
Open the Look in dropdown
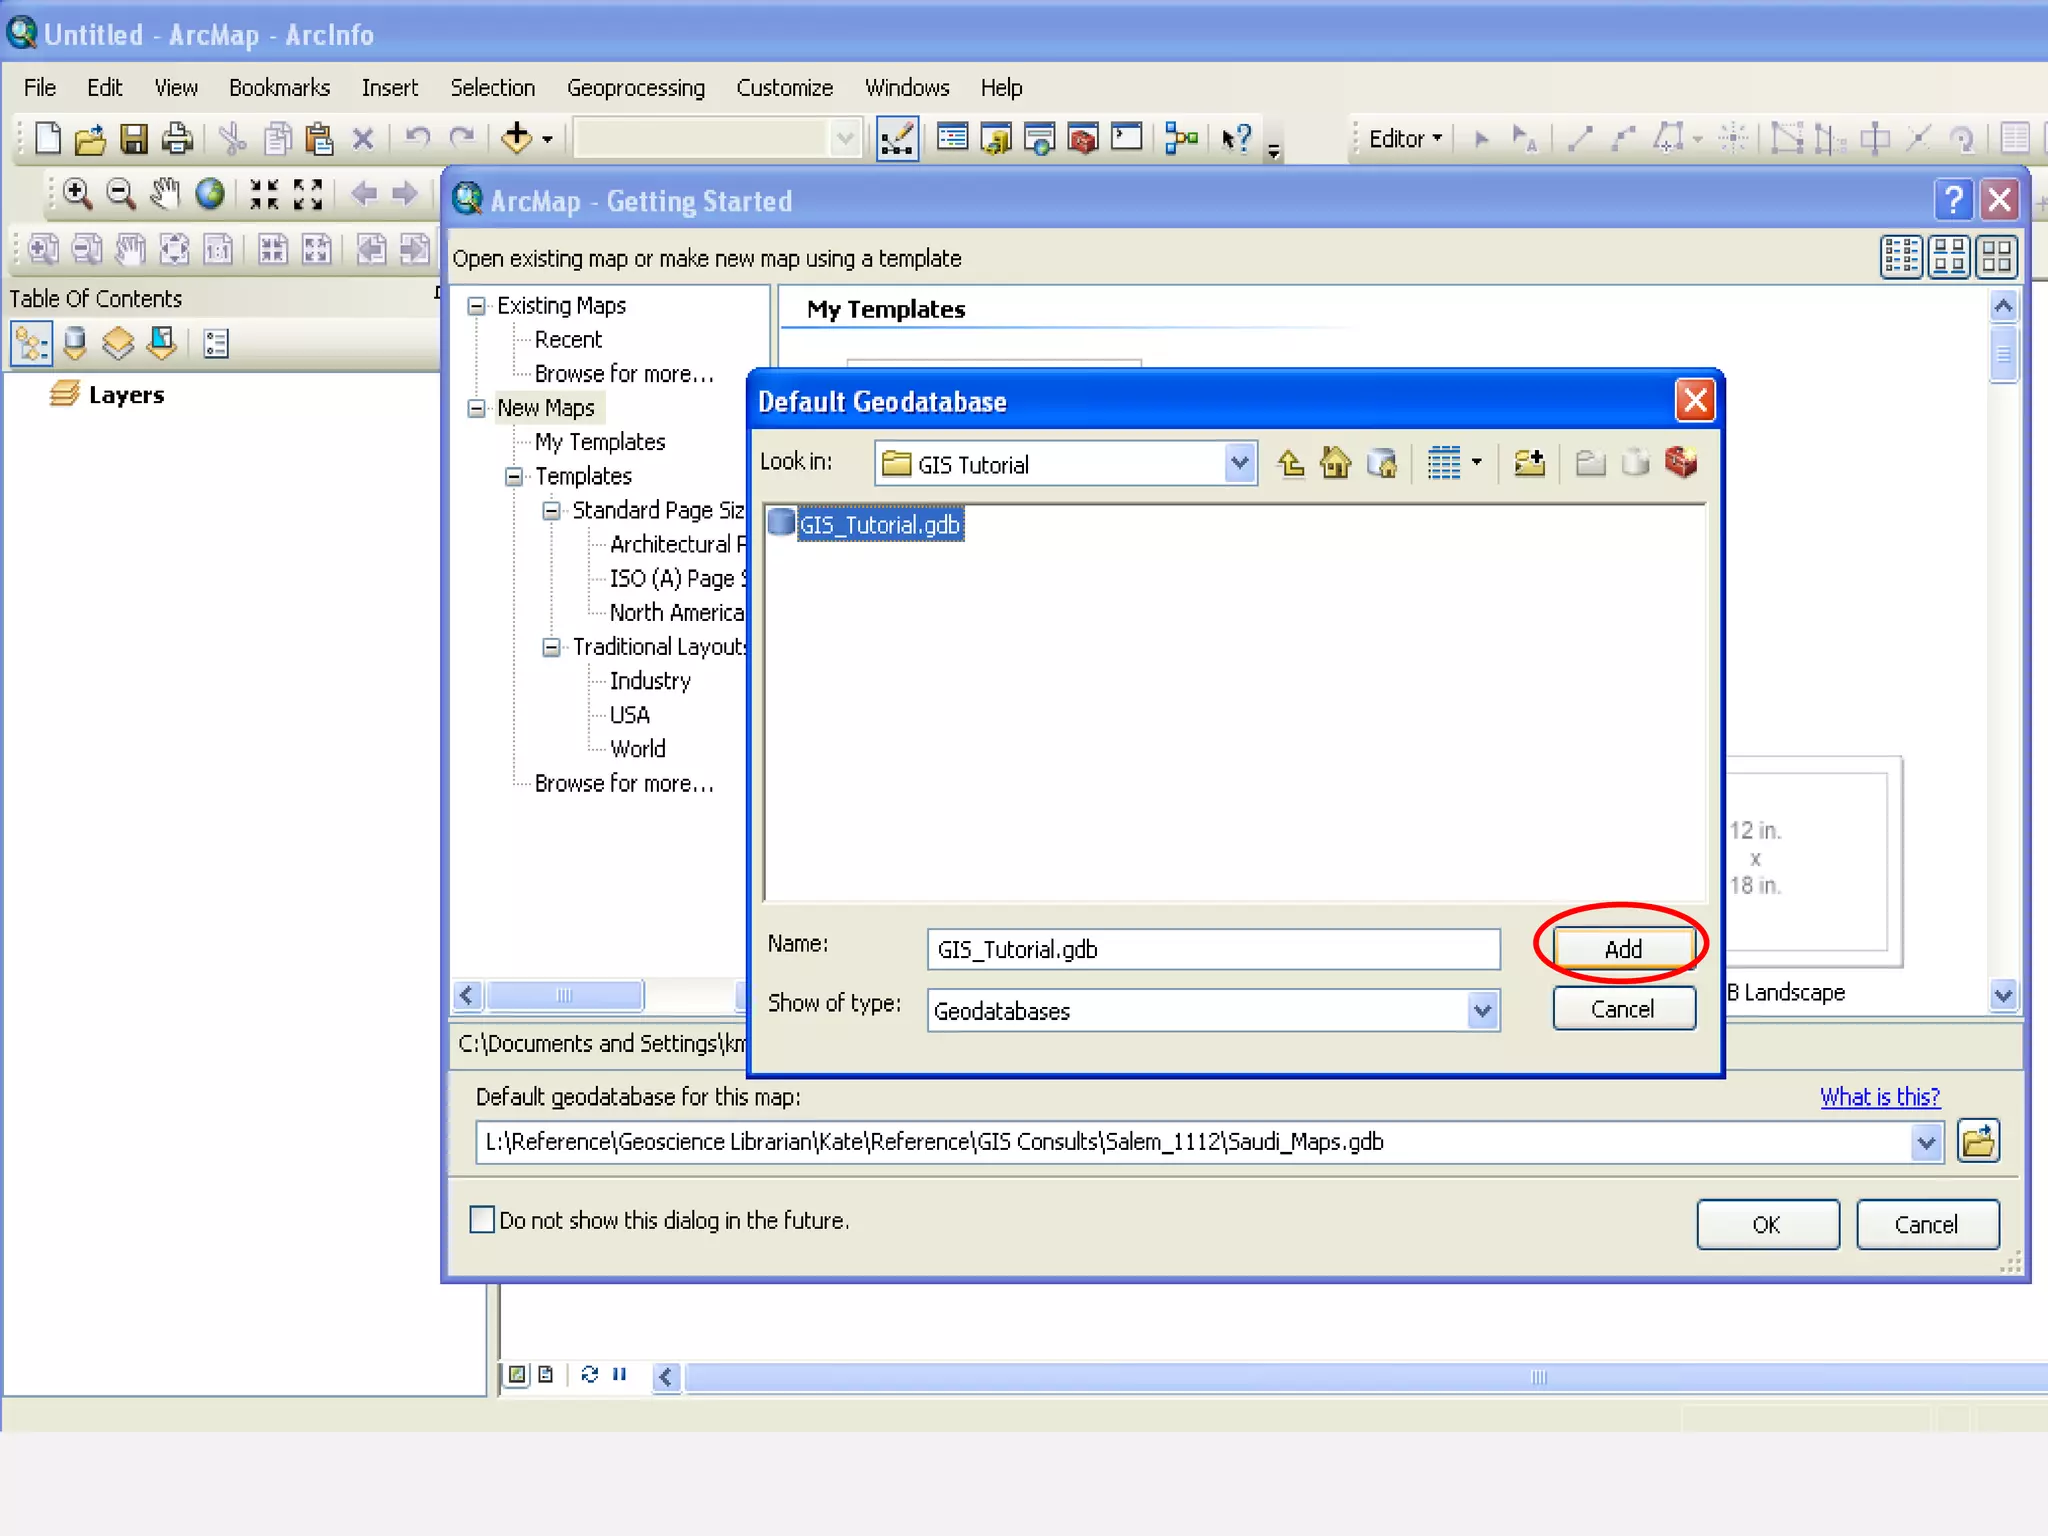pyautogui.click(x=1239, y=464)
